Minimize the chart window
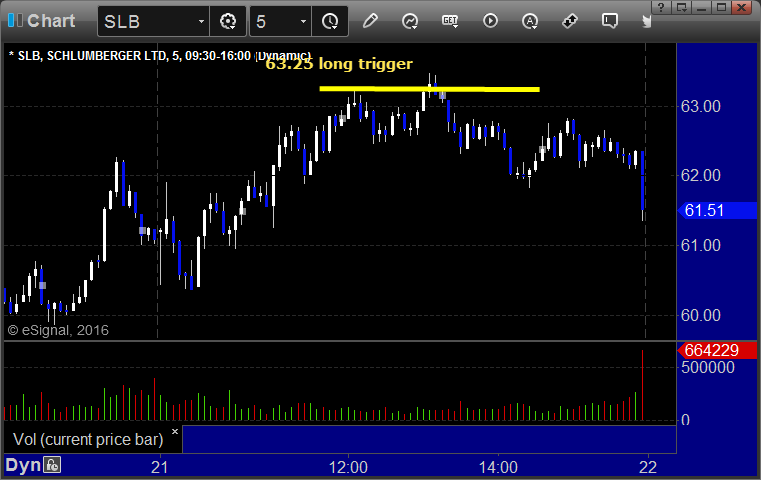The height and width of the screenshot is (480, 761). click(x=702, y=7)
